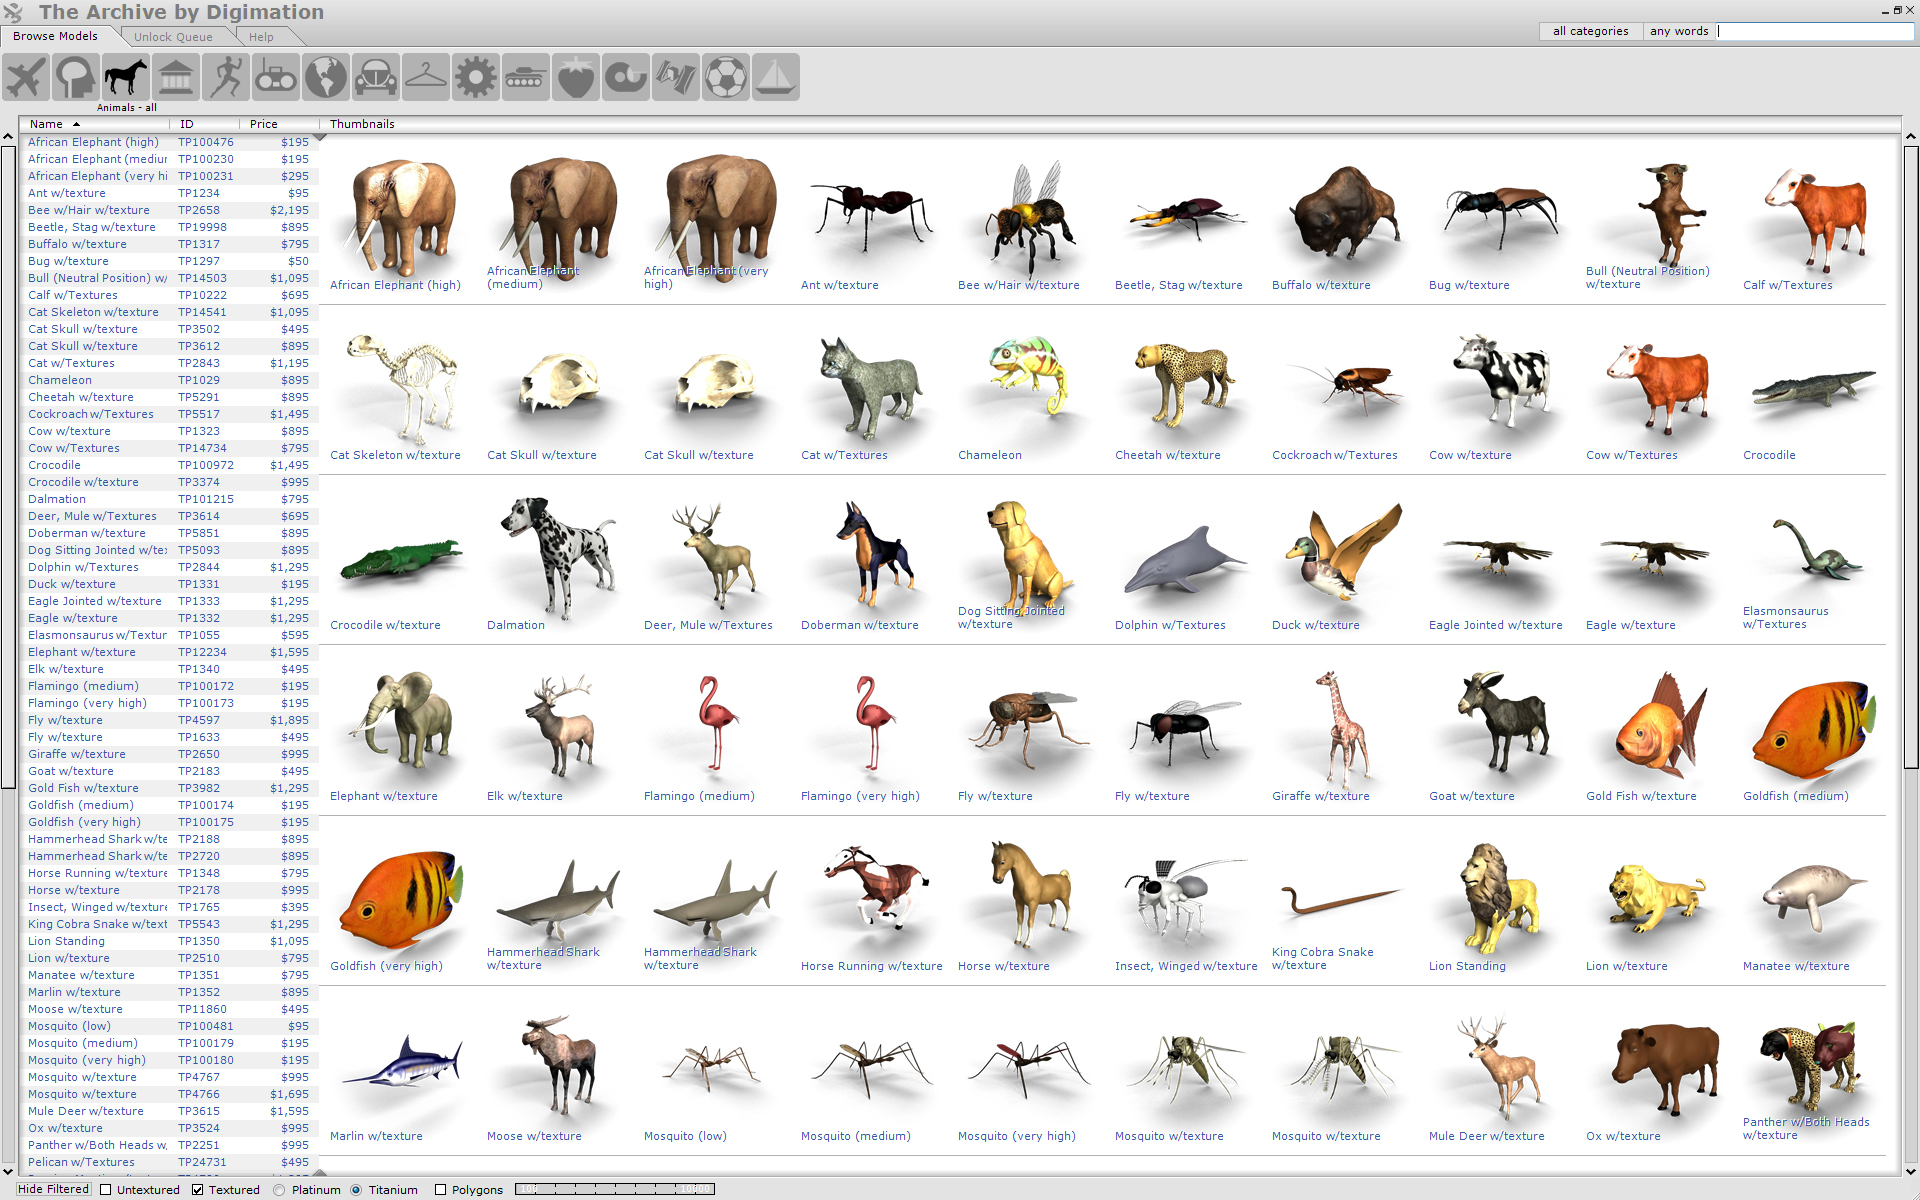Viewport: 1920px width, 1200px height.
Task: Select the soccer ball sports category icon
Action: coord(726,77)
